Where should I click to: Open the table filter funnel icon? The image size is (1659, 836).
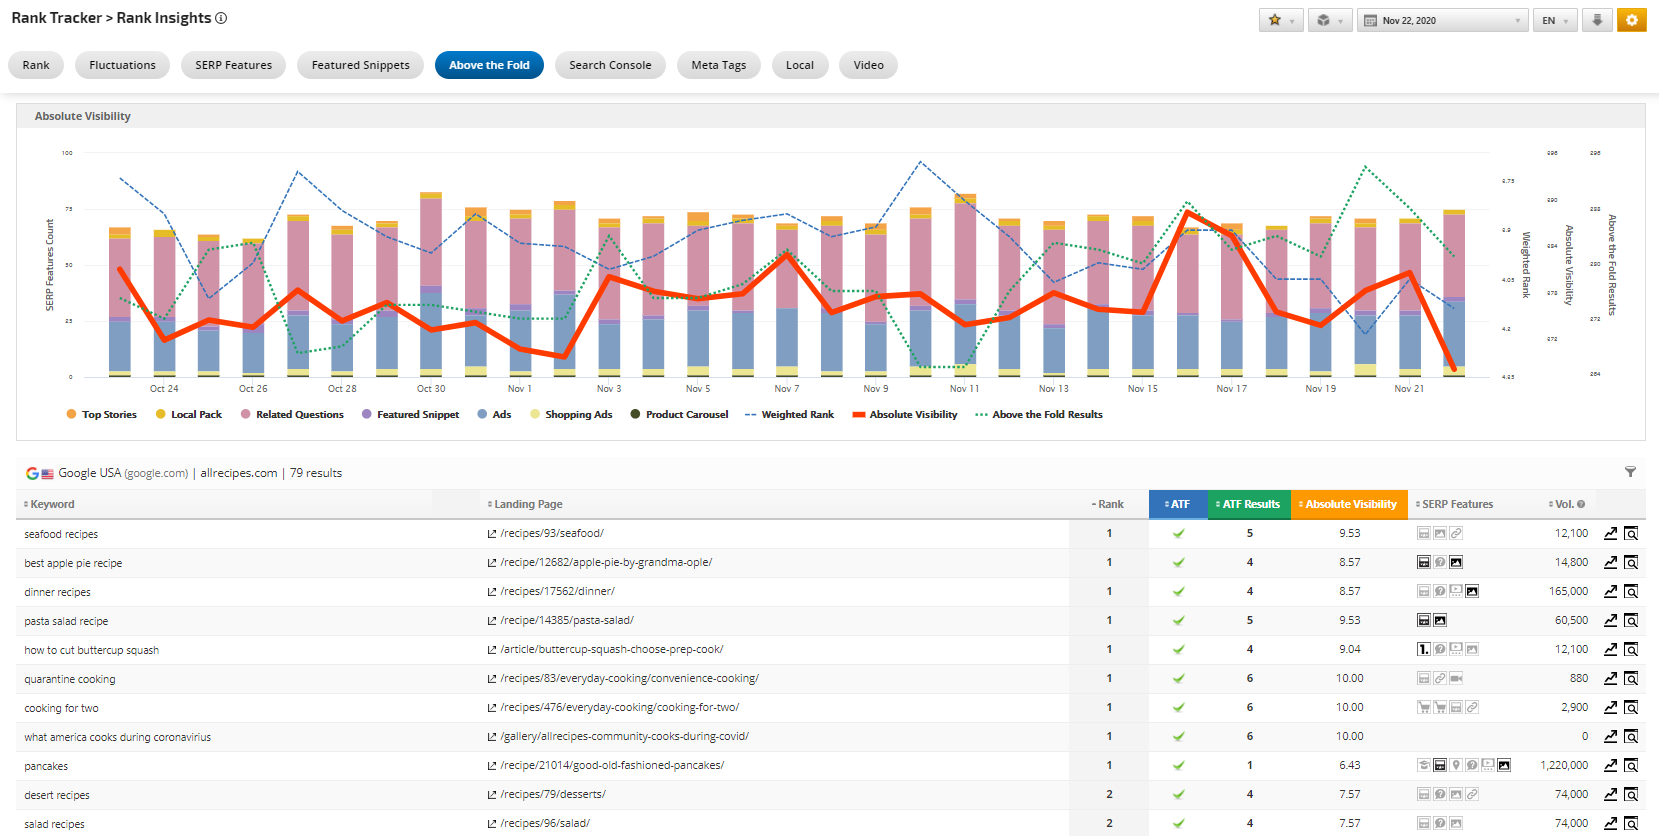coord(1630,472)
